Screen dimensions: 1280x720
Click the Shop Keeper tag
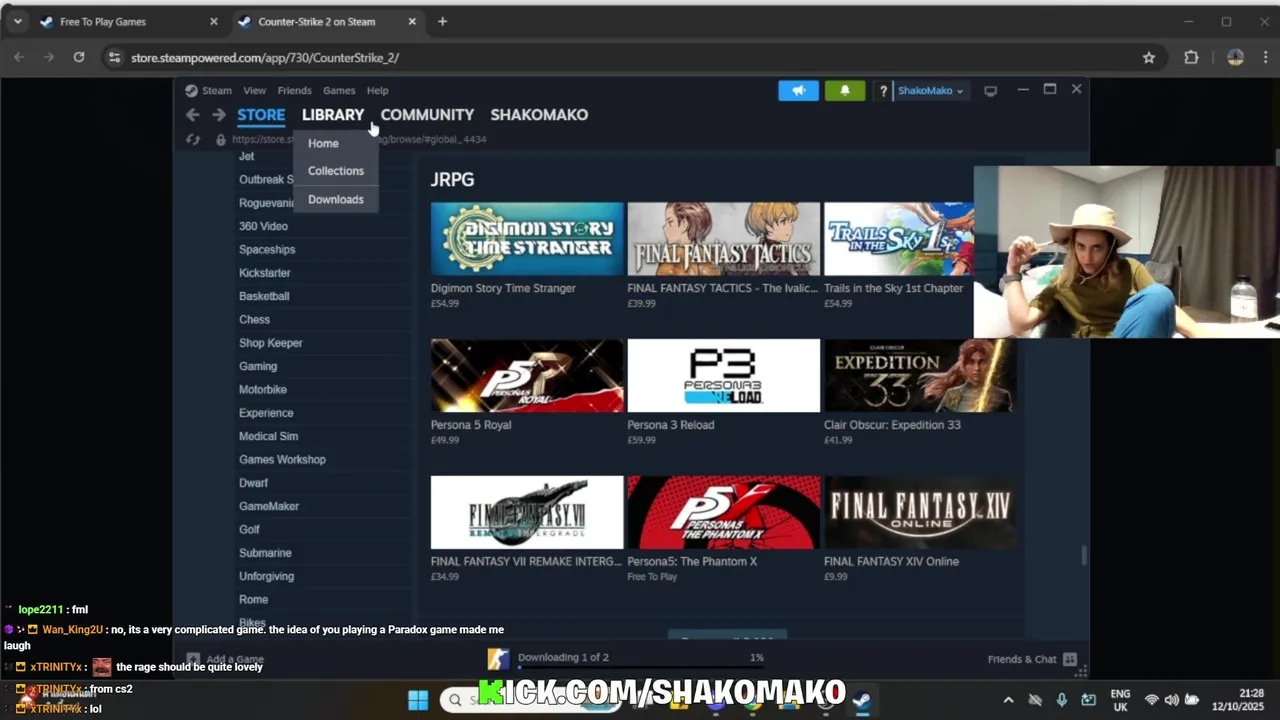(271, 343)
